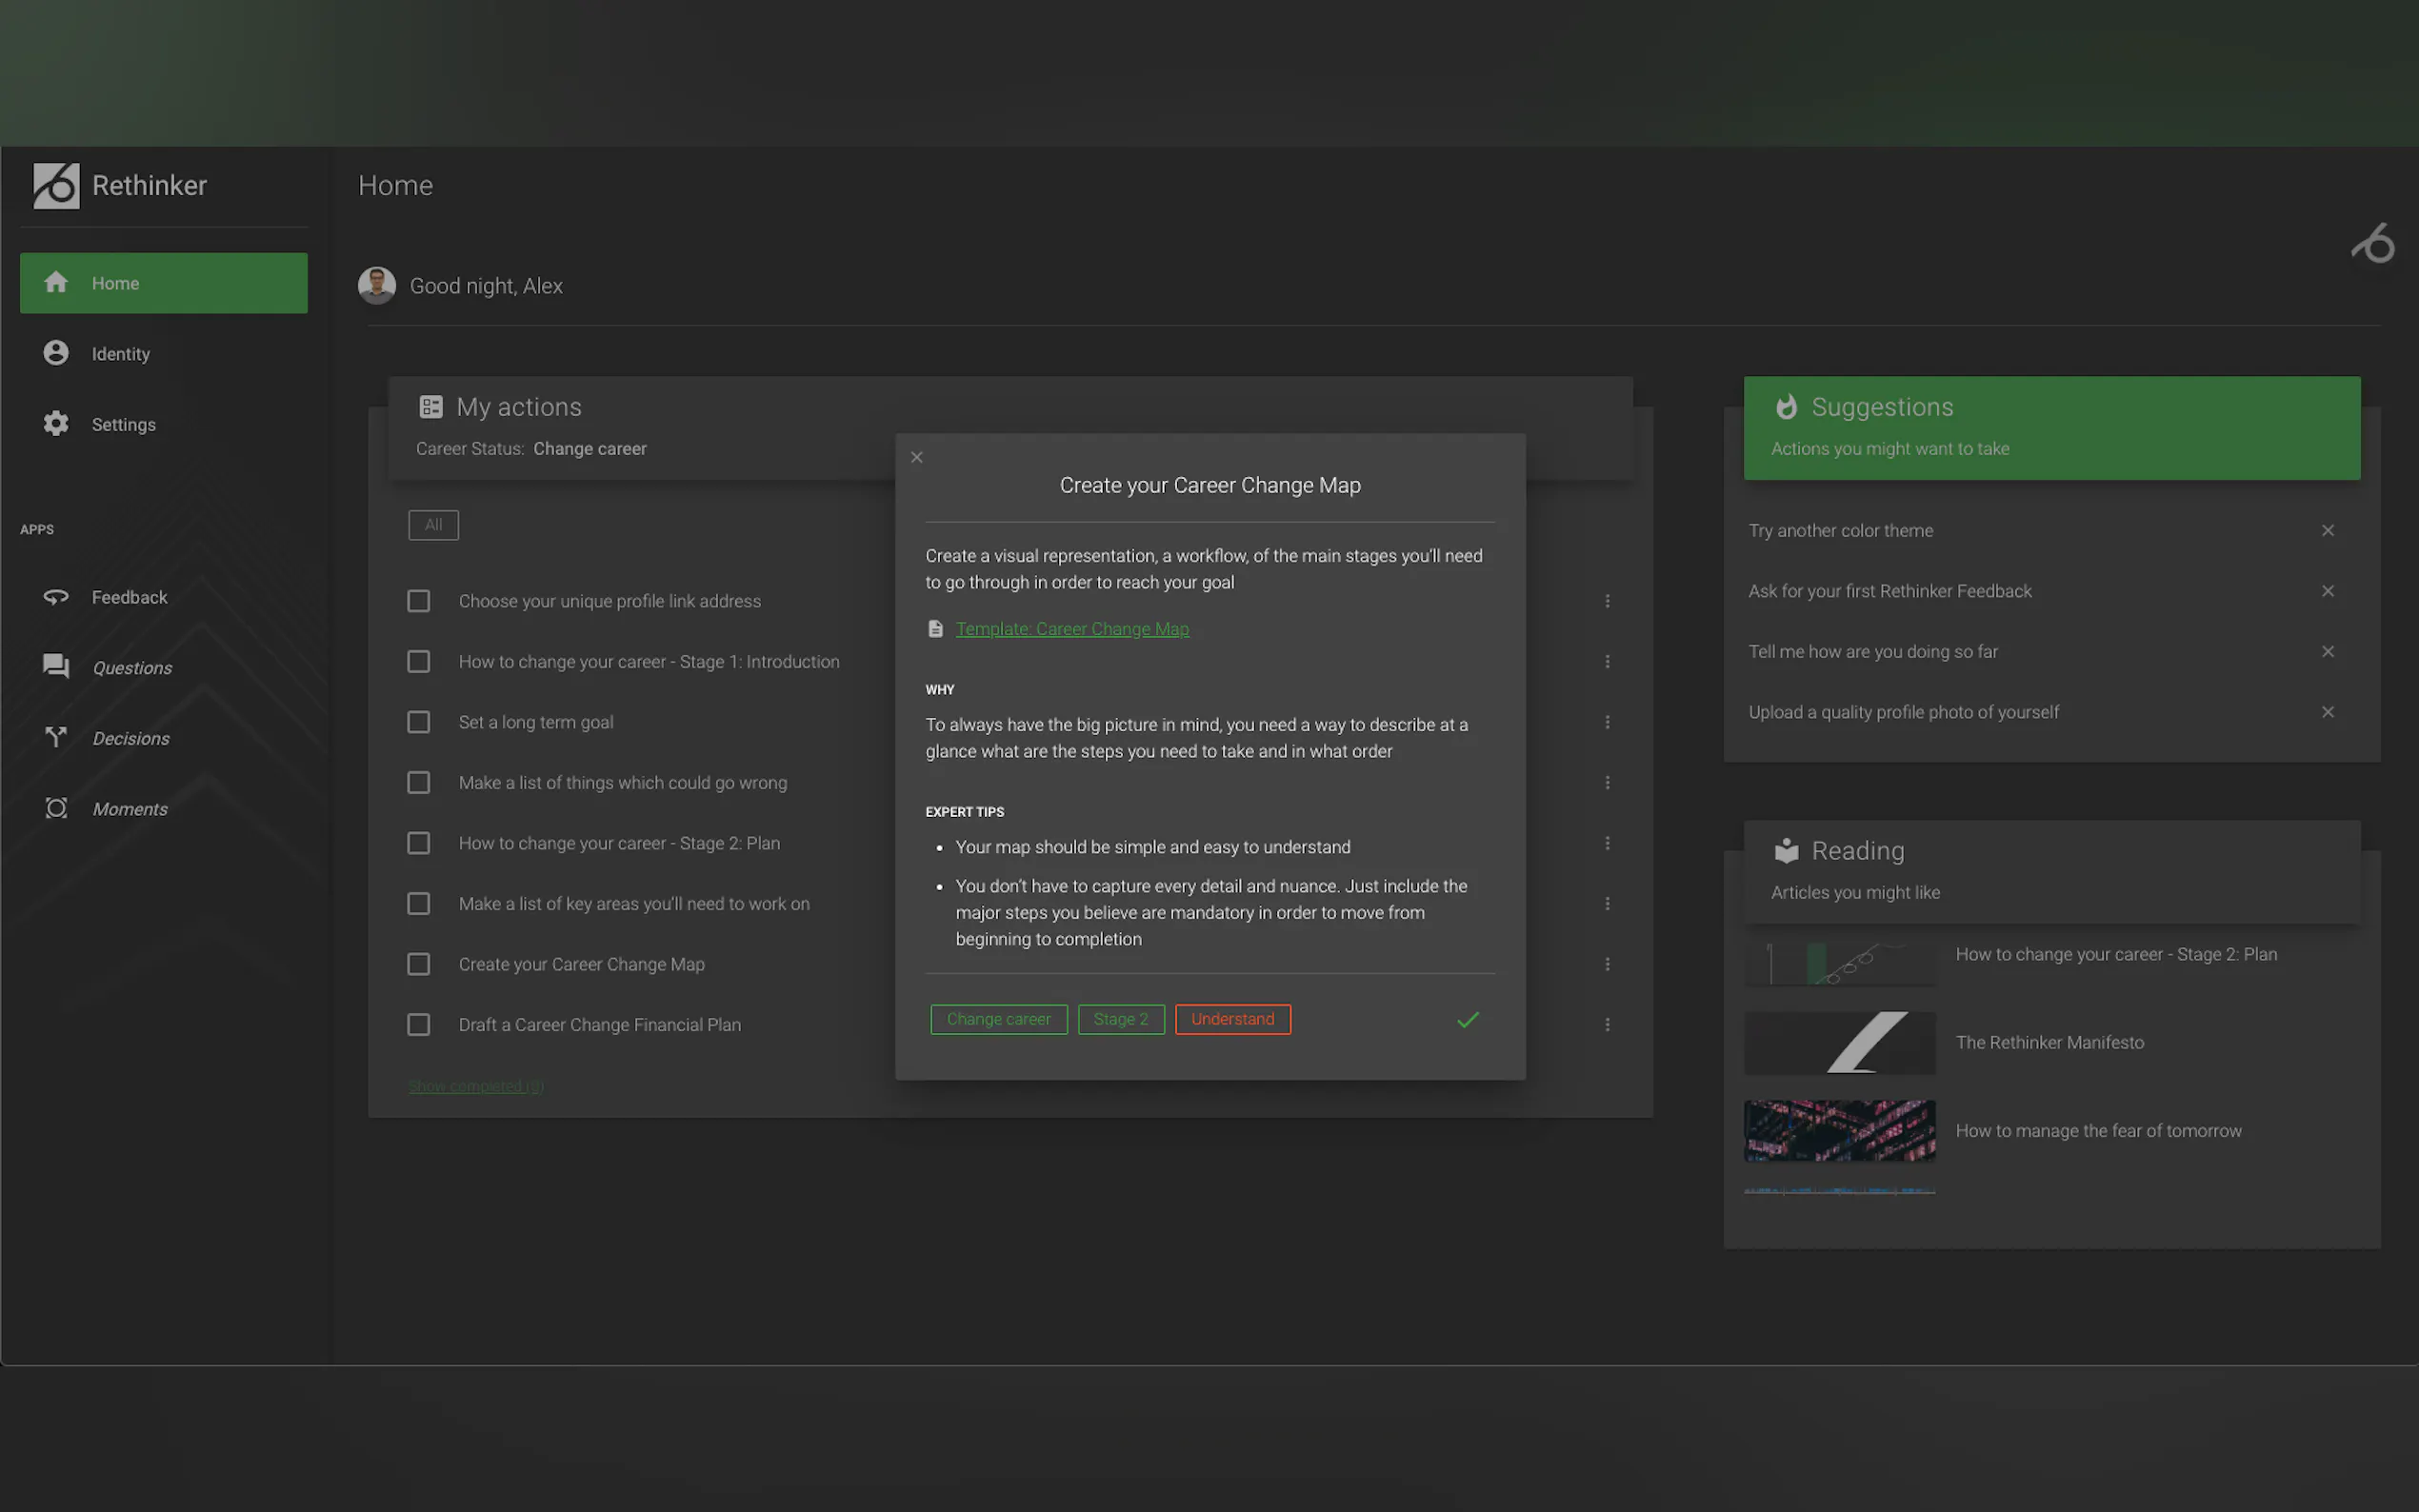Open Identity in the sidebar

[120, 354]
